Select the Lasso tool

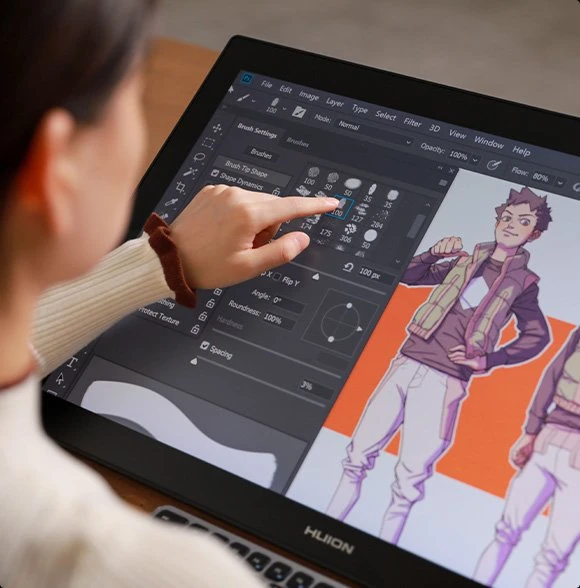coord(199,158)
